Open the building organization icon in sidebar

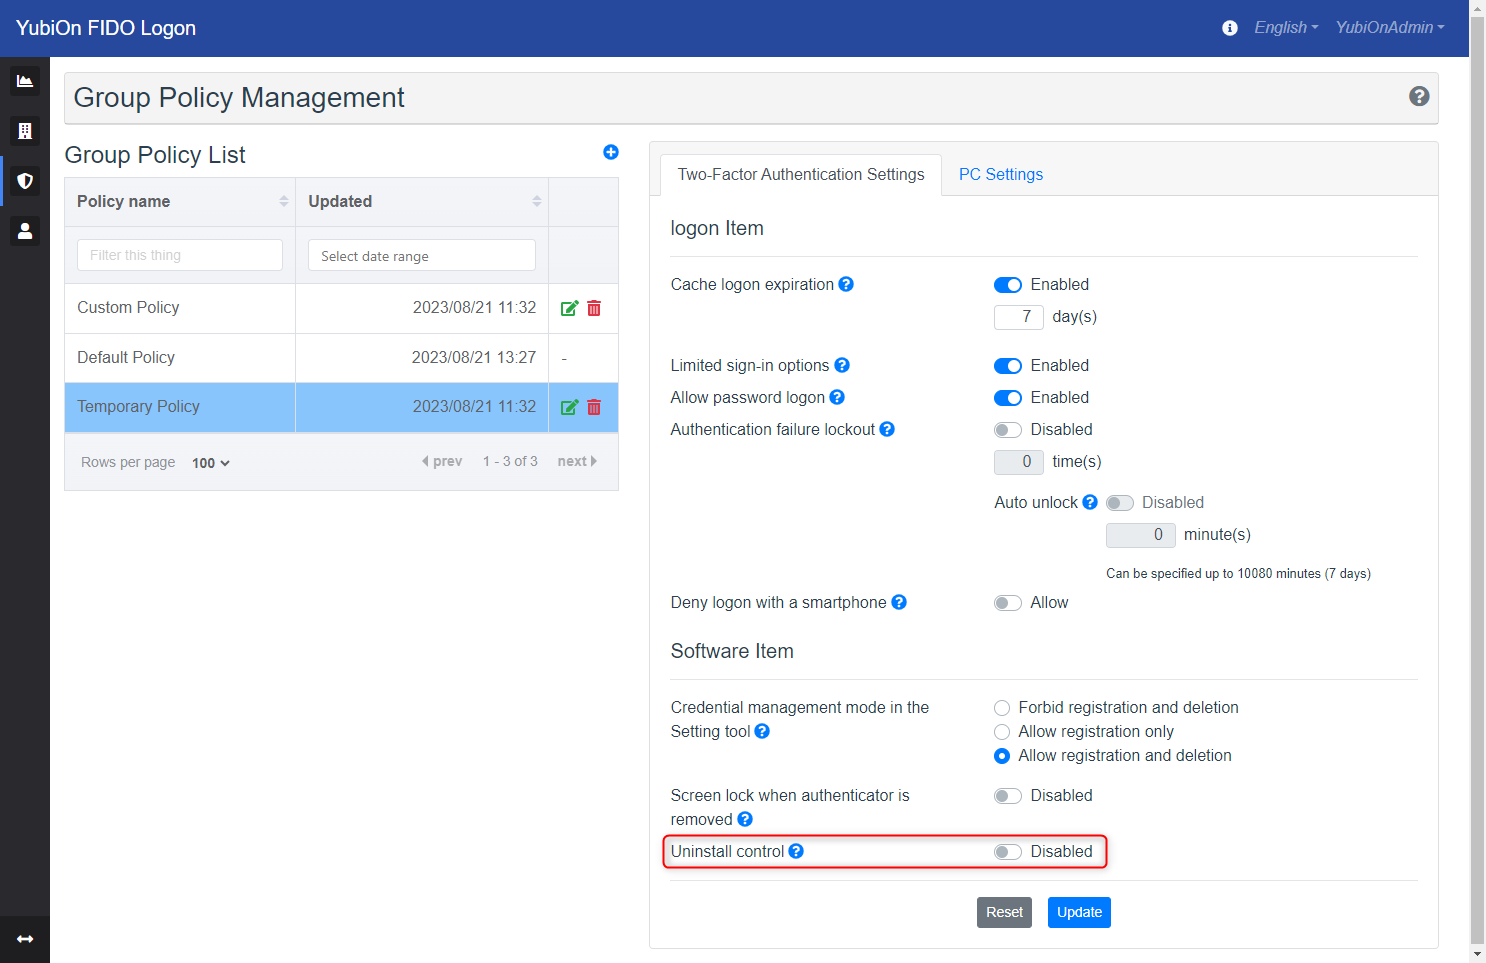[25, 131]
